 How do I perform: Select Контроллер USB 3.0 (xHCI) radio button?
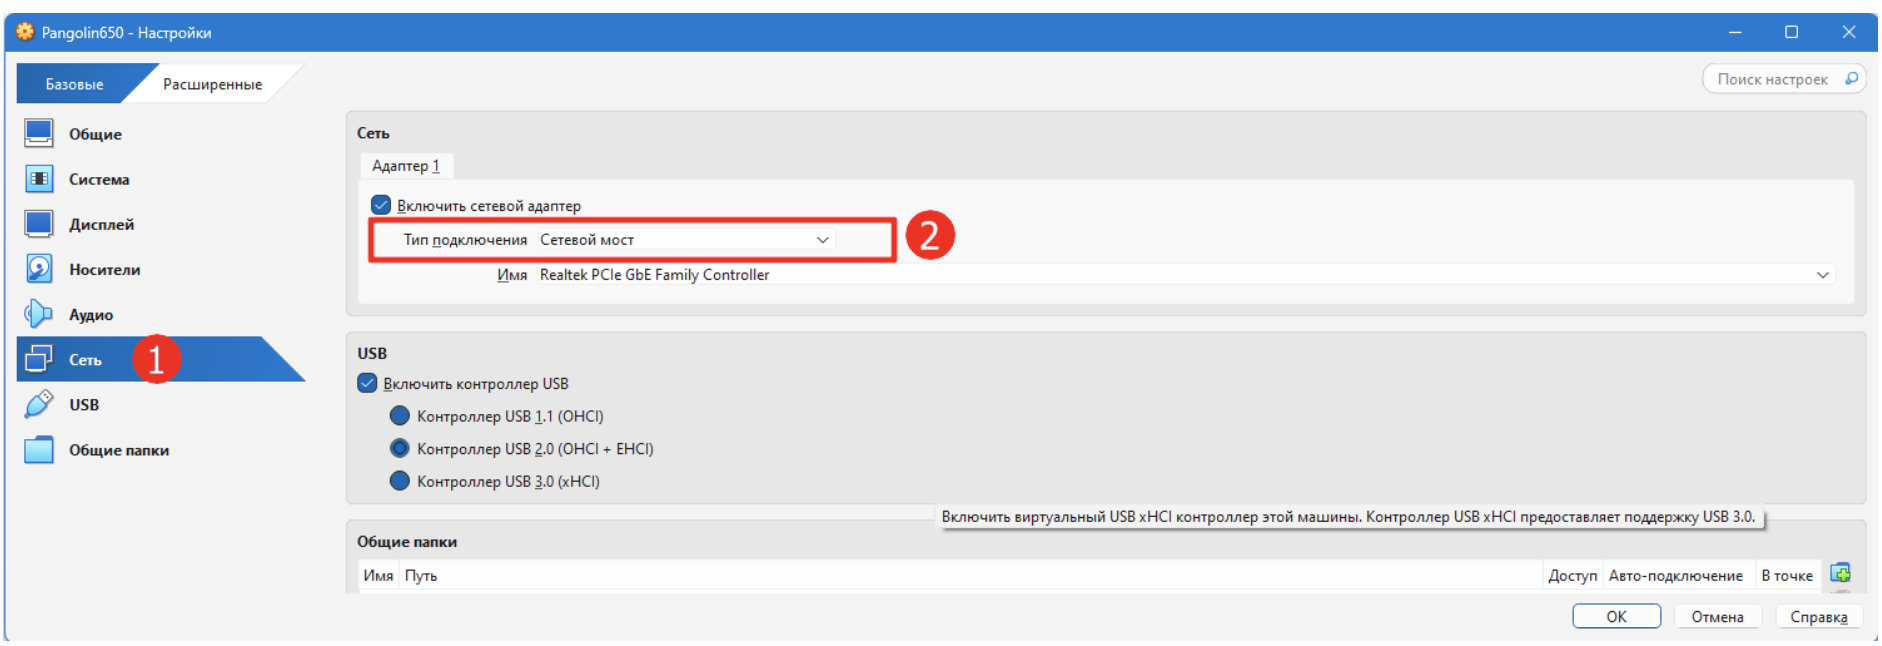click(x=399, y=481)
